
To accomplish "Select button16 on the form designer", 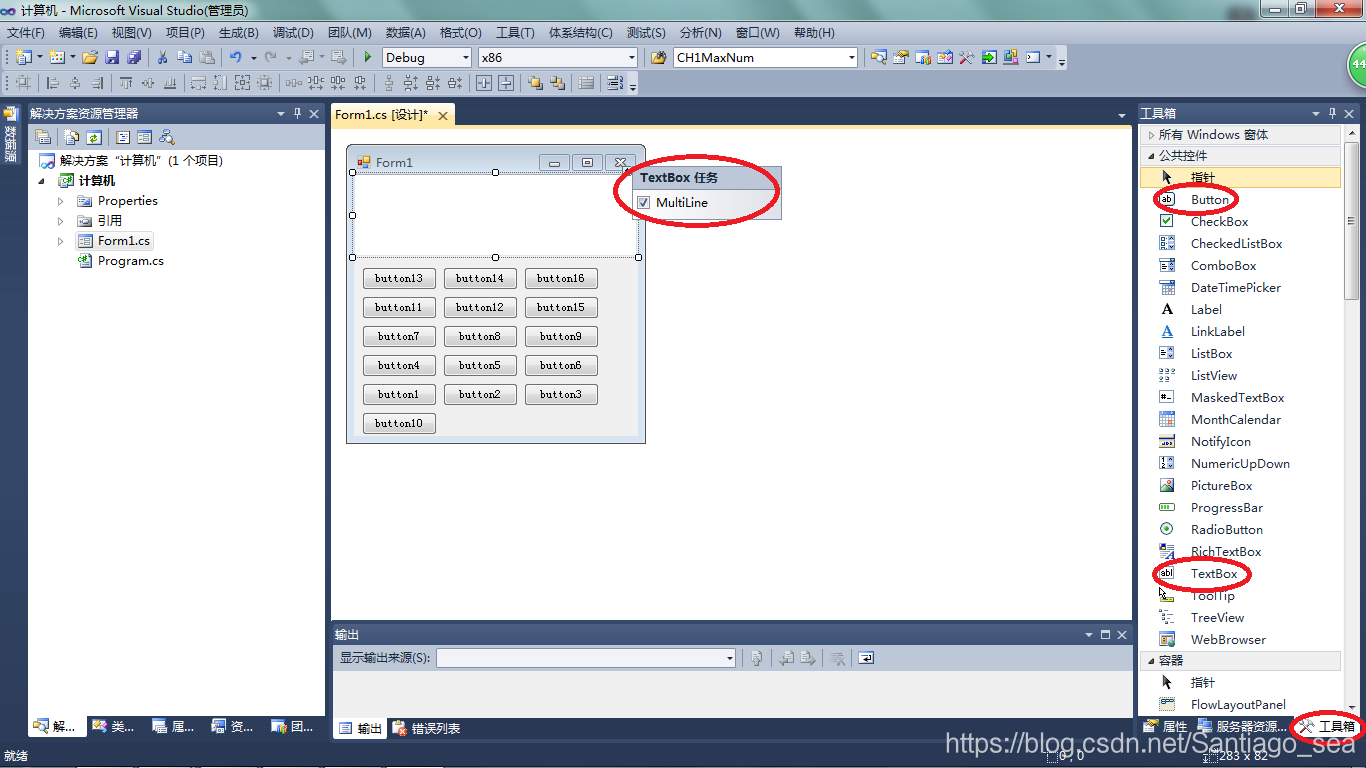I will click(x=561, y=279).
